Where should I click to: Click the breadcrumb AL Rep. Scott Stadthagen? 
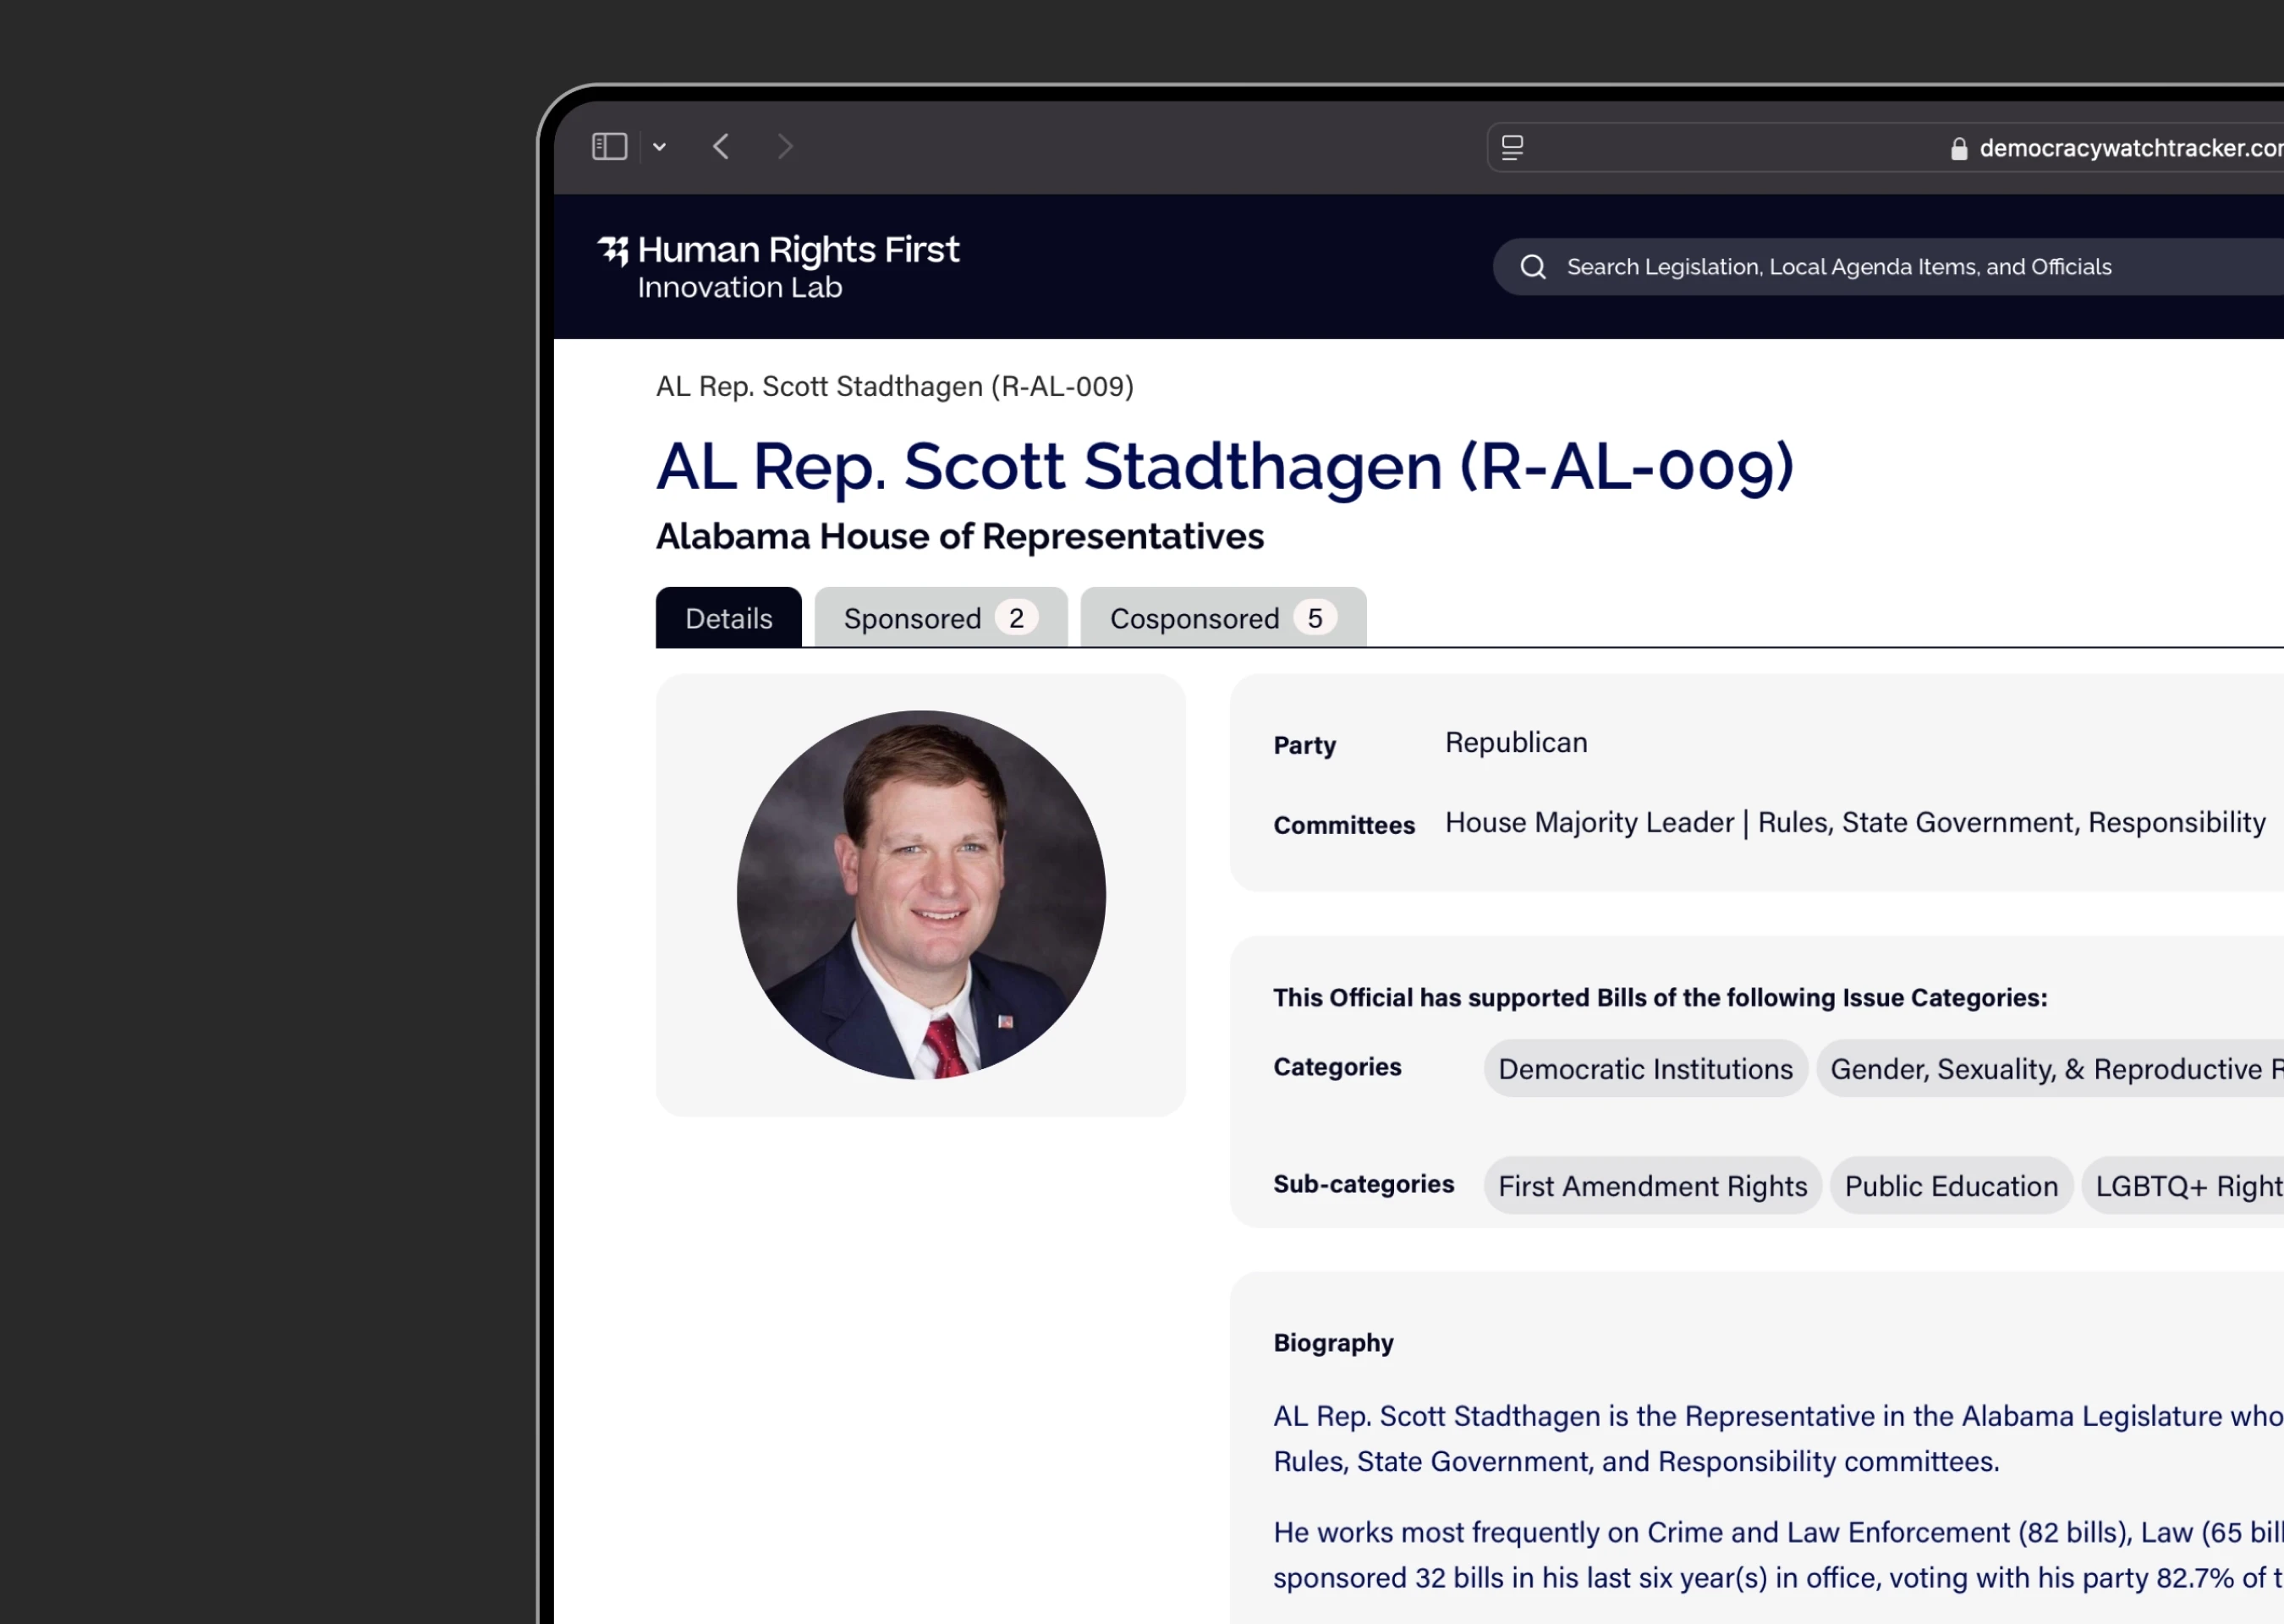click(x=894, y=387)
